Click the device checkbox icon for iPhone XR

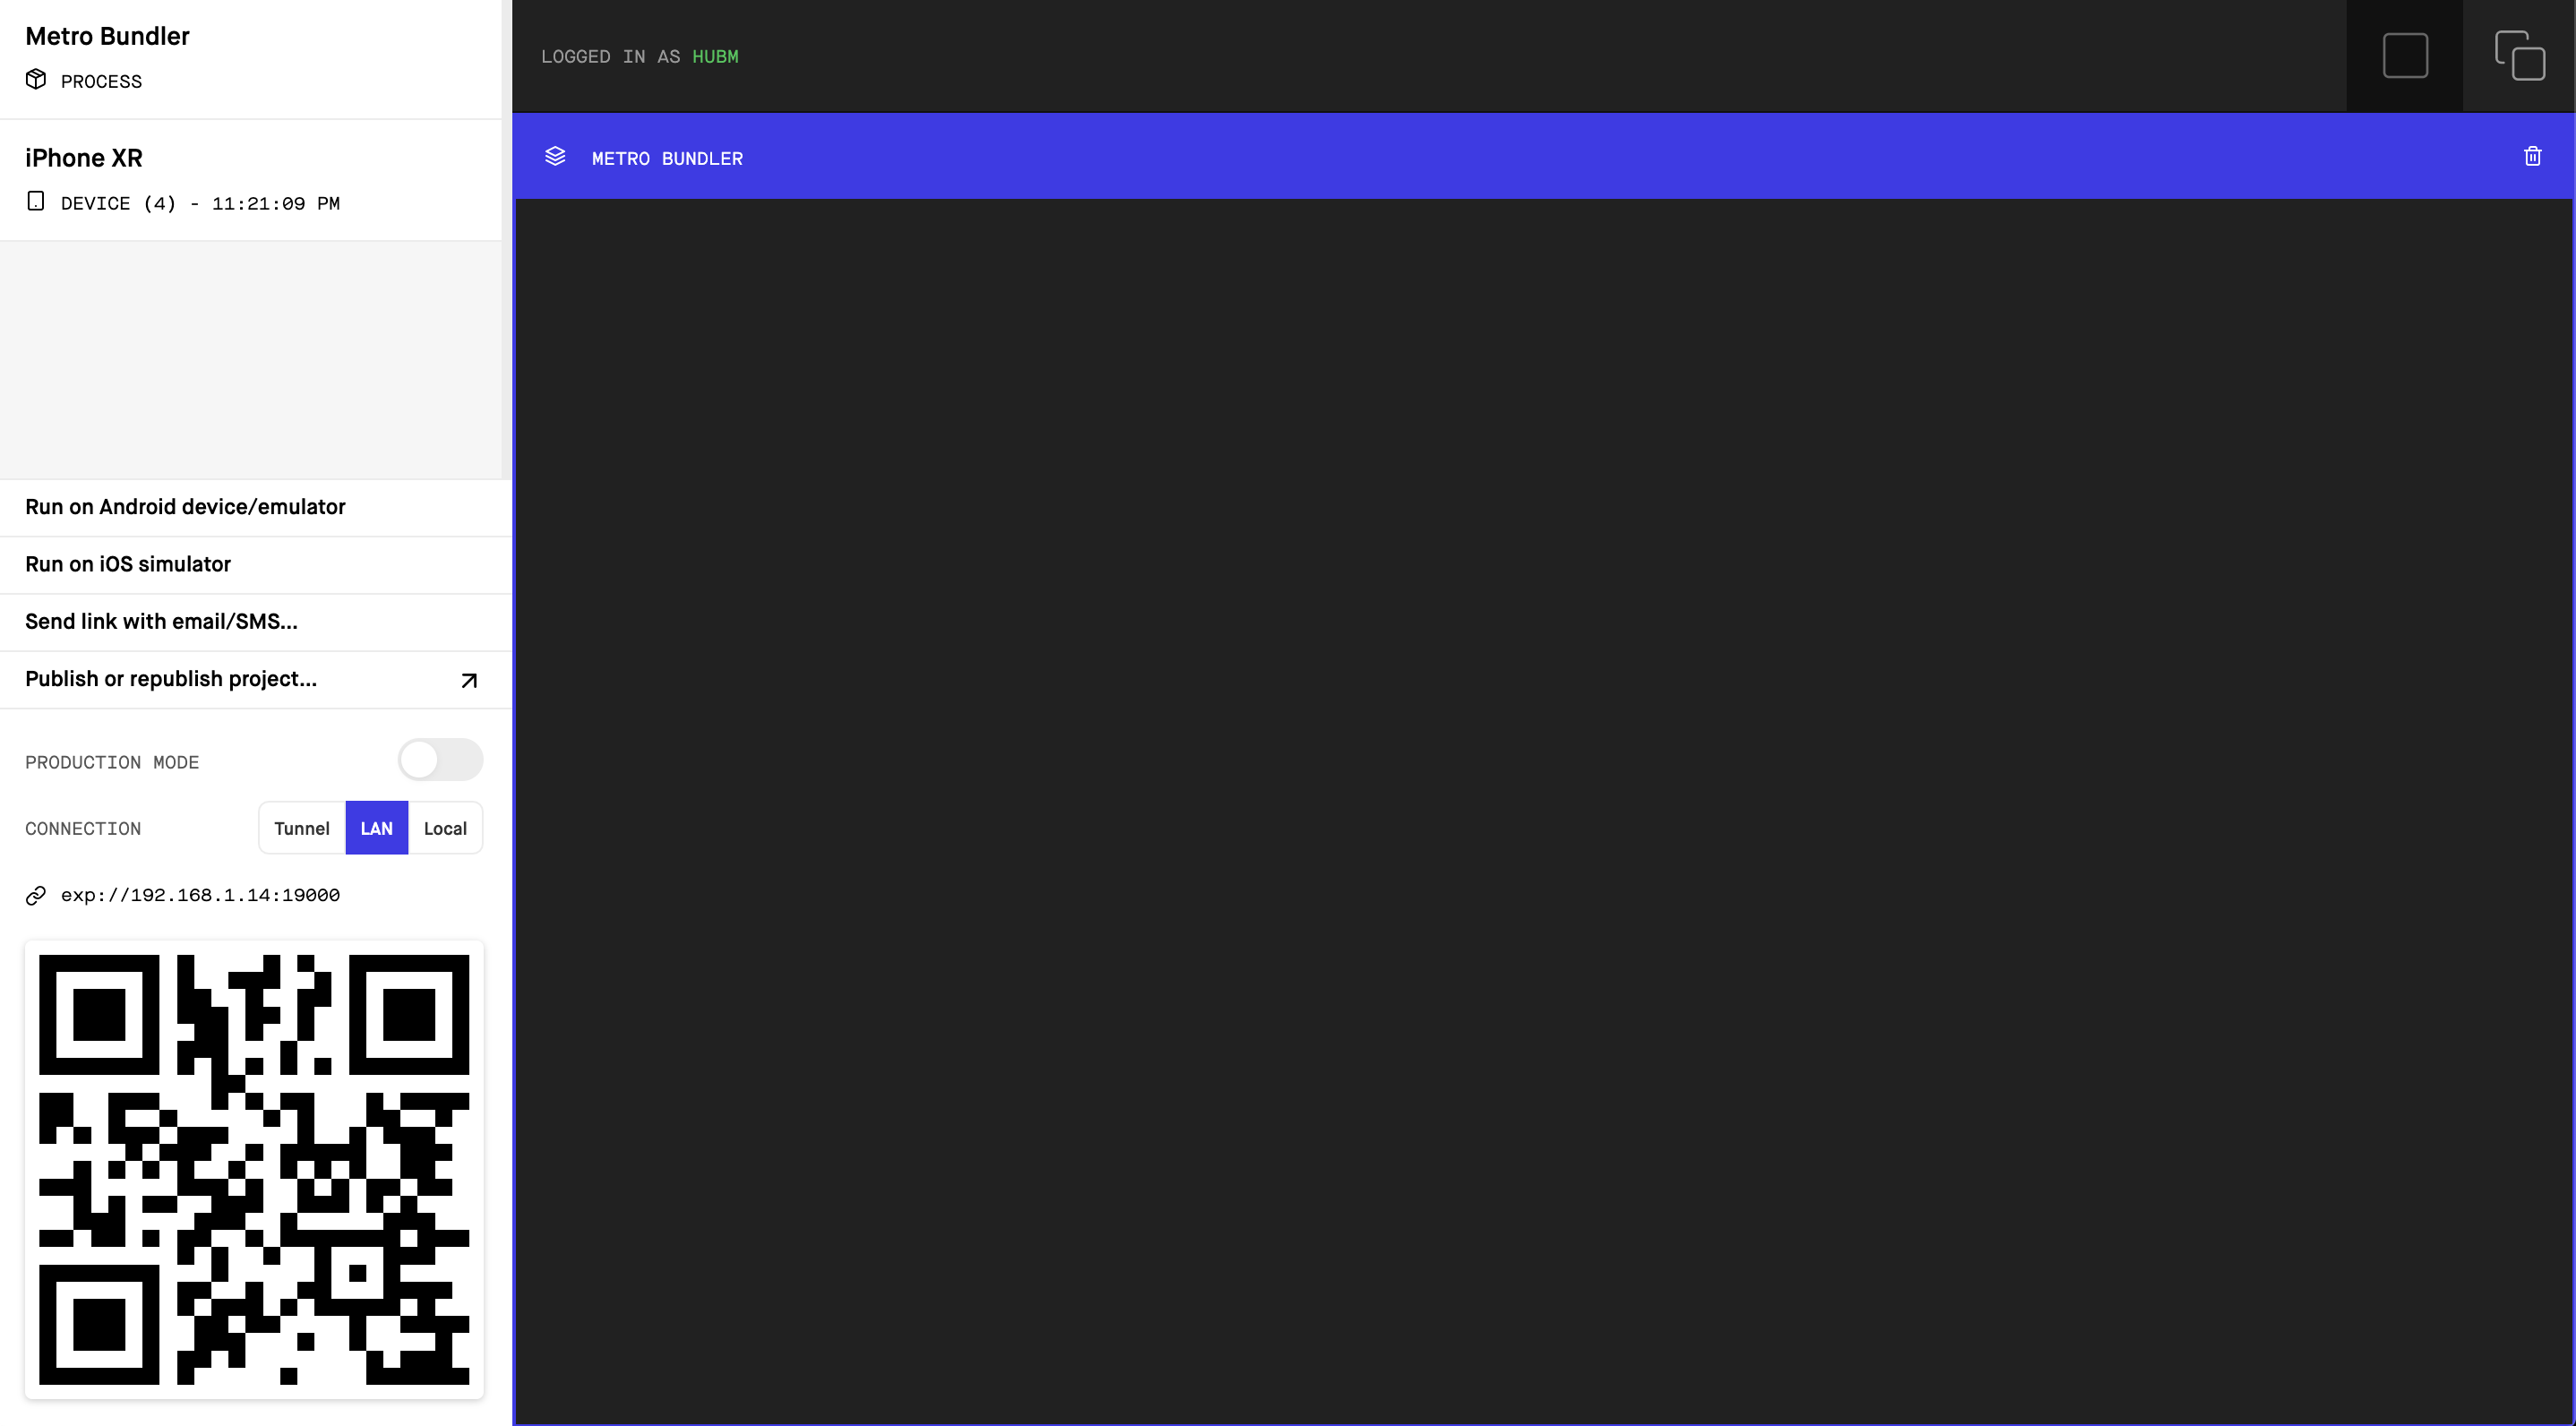pos(37,202)
